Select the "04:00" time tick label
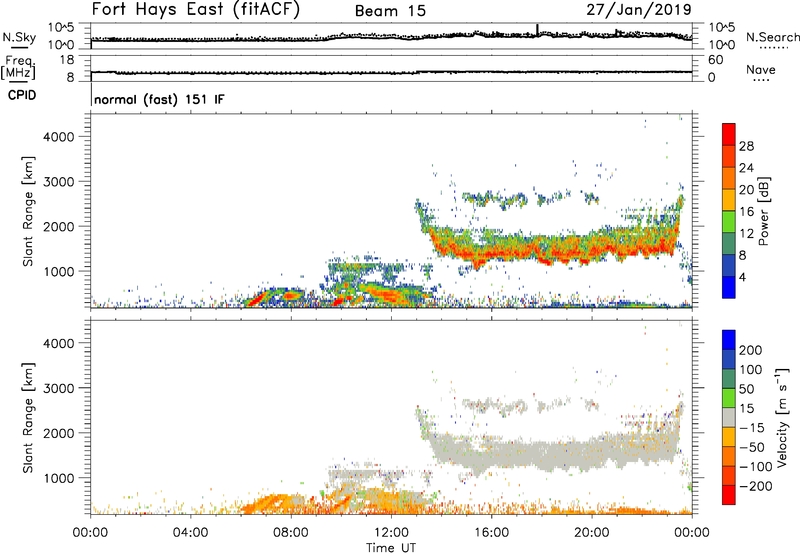800x554 pixels. [x=190, y=533]
